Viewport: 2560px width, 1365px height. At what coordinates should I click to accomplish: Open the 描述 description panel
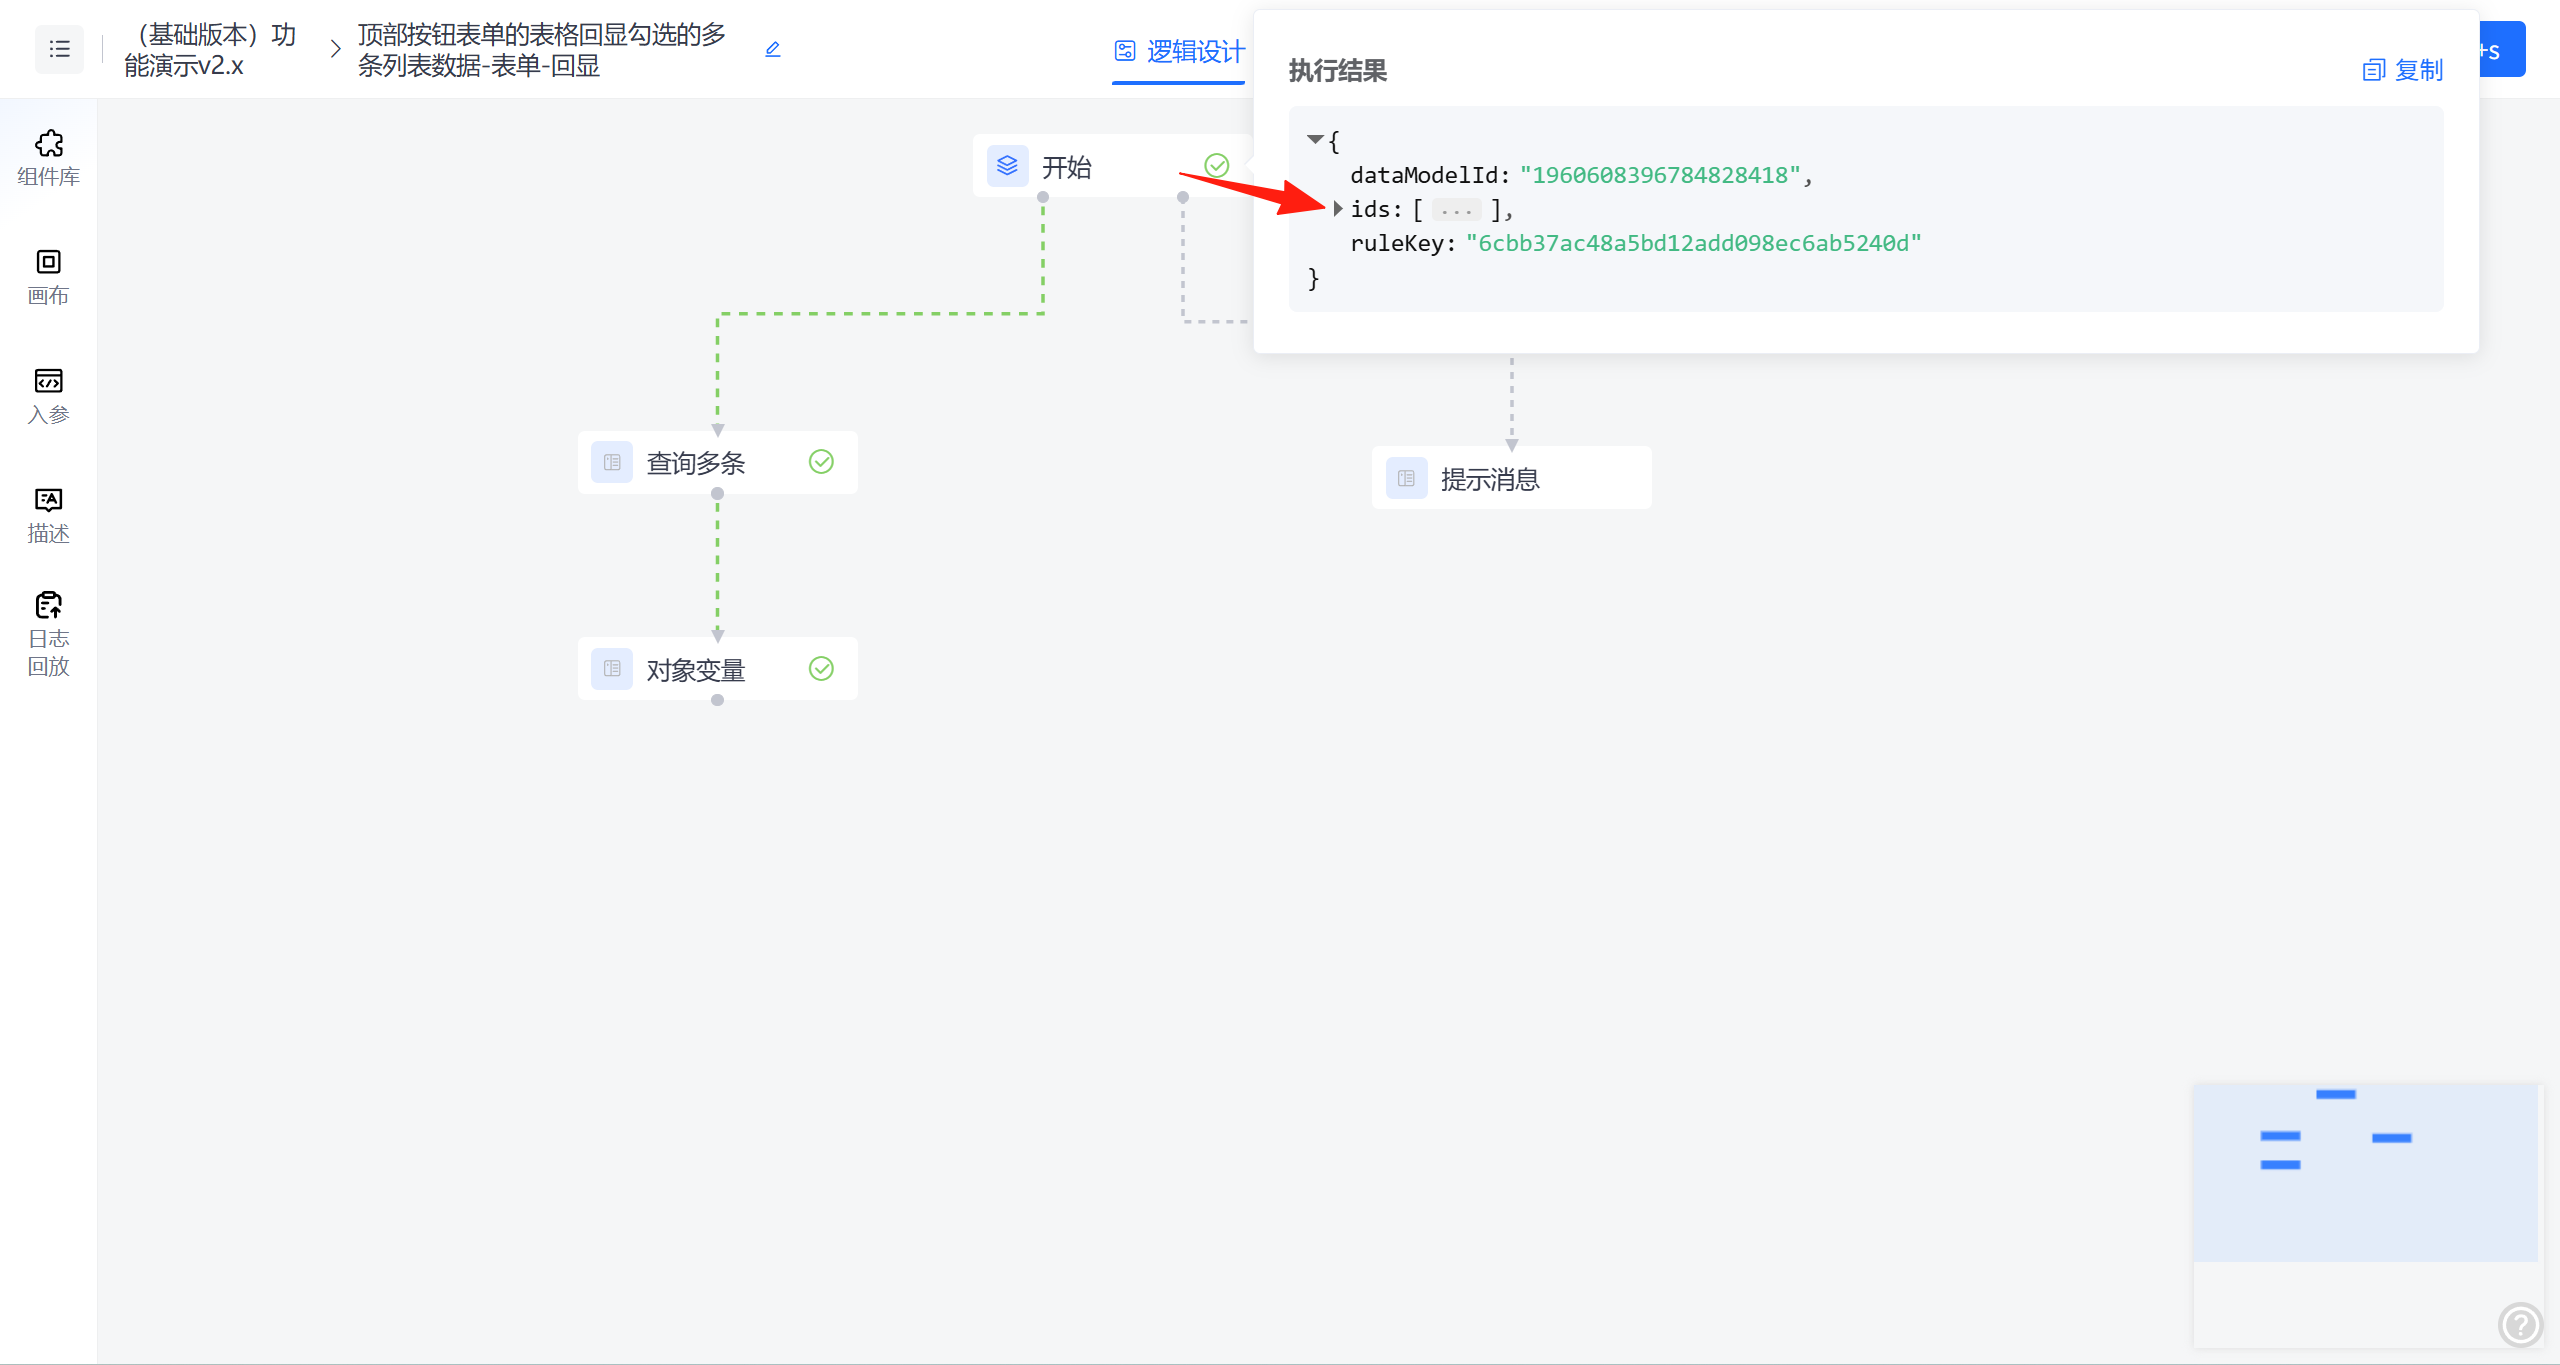coord(48,515)
